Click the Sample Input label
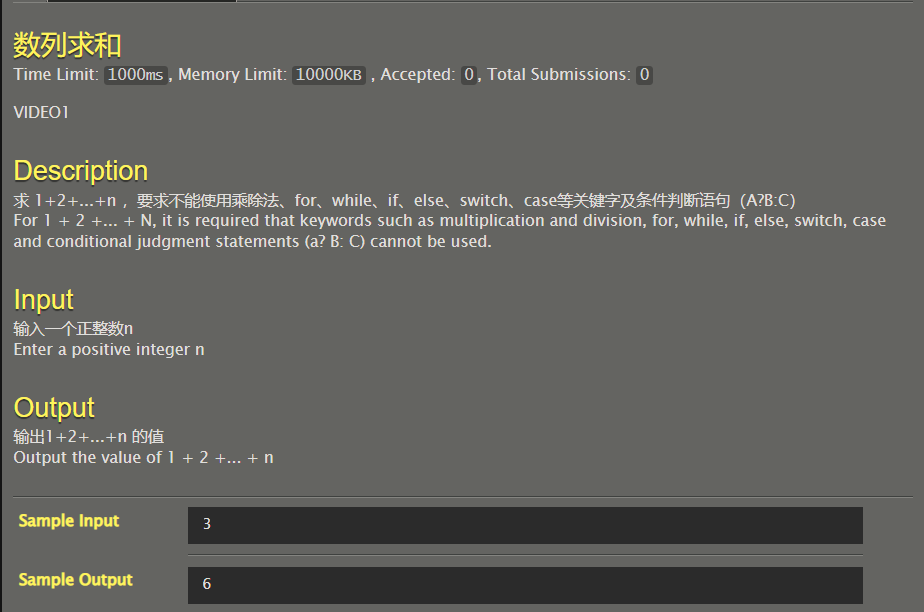This screenshot has height=612, width=924. pyautogui.click(x=69, y=521)
